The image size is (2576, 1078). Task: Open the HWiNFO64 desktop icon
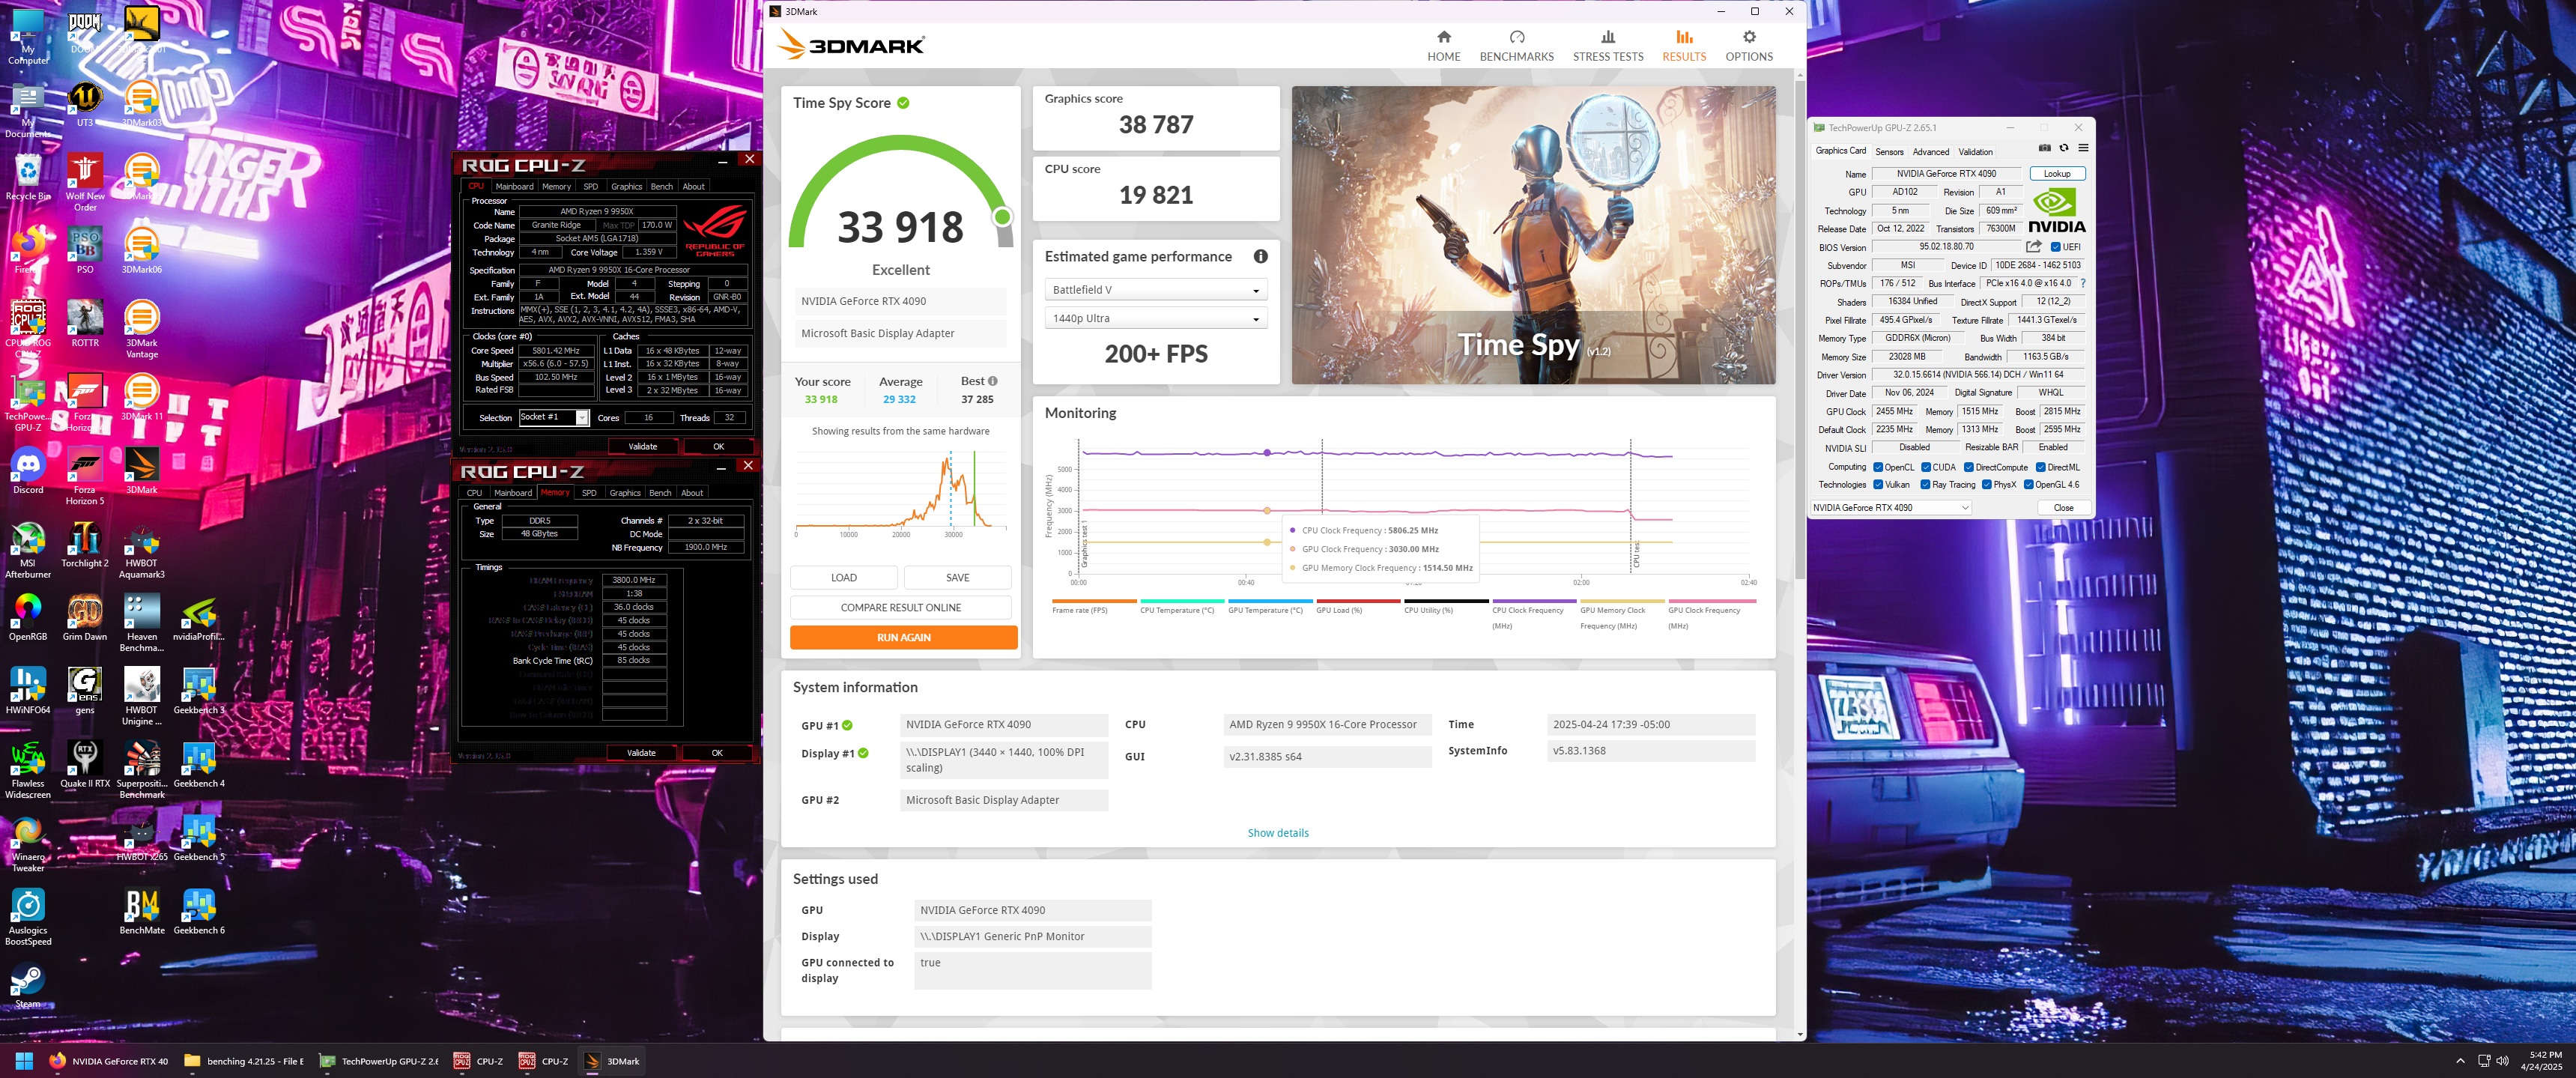pyautogui.click(x=28, y=691)
